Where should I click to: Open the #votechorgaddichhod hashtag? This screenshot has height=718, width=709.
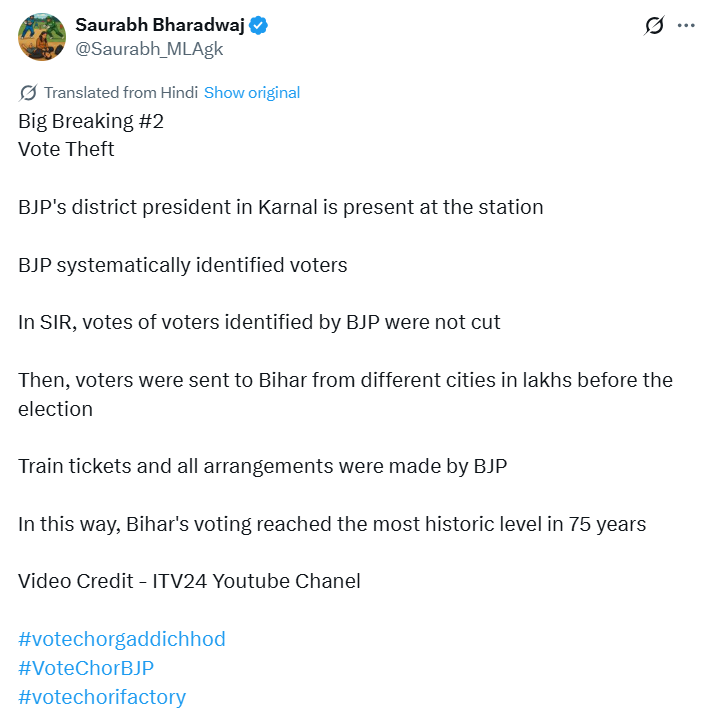click(122, 639)
